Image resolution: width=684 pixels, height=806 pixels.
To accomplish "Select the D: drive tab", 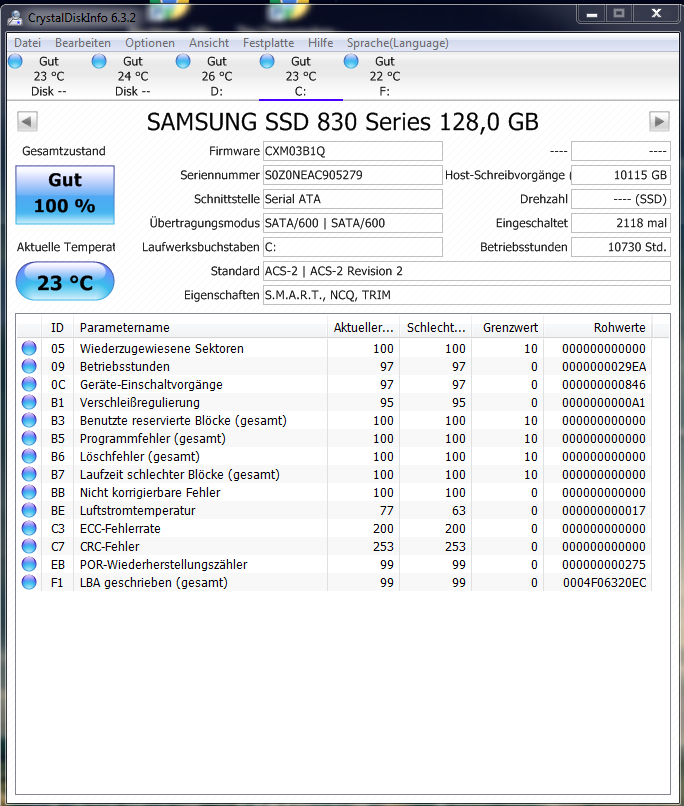I will pos(216,76).
